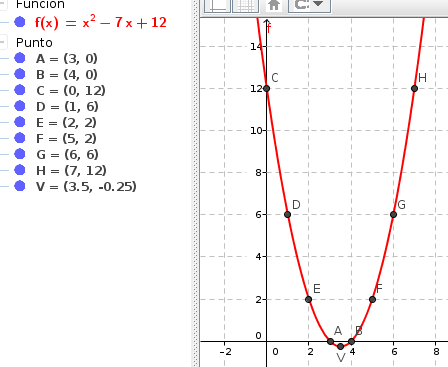This screenshot has height=367, width=448.
Task: Toggle the show axes button
Action: (x=217, y=6)
